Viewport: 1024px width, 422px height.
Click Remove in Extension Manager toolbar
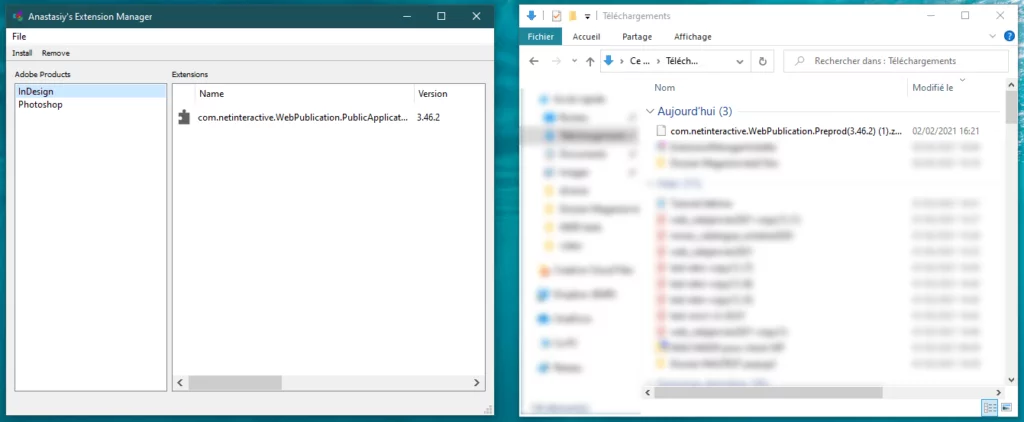[x=56, y=53]
